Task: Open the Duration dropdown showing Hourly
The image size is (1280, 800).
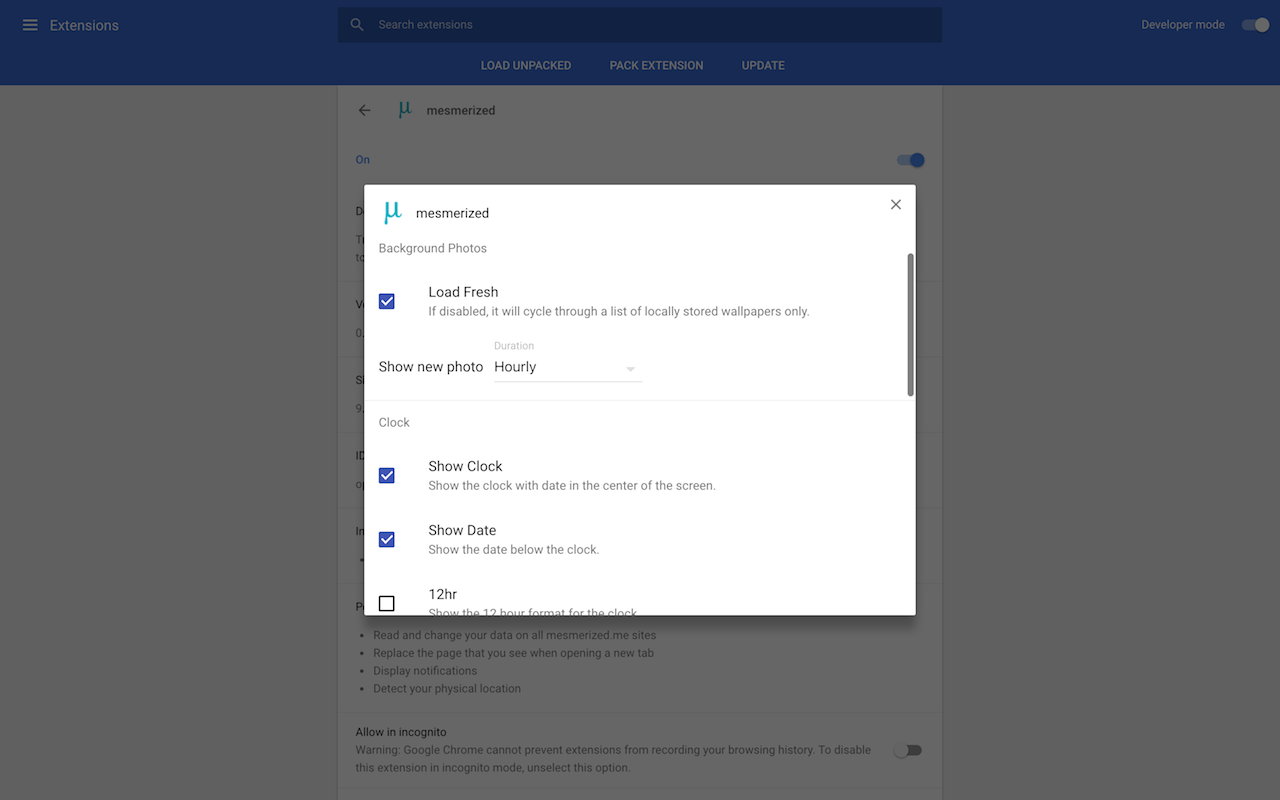Action: coord(568,367)
